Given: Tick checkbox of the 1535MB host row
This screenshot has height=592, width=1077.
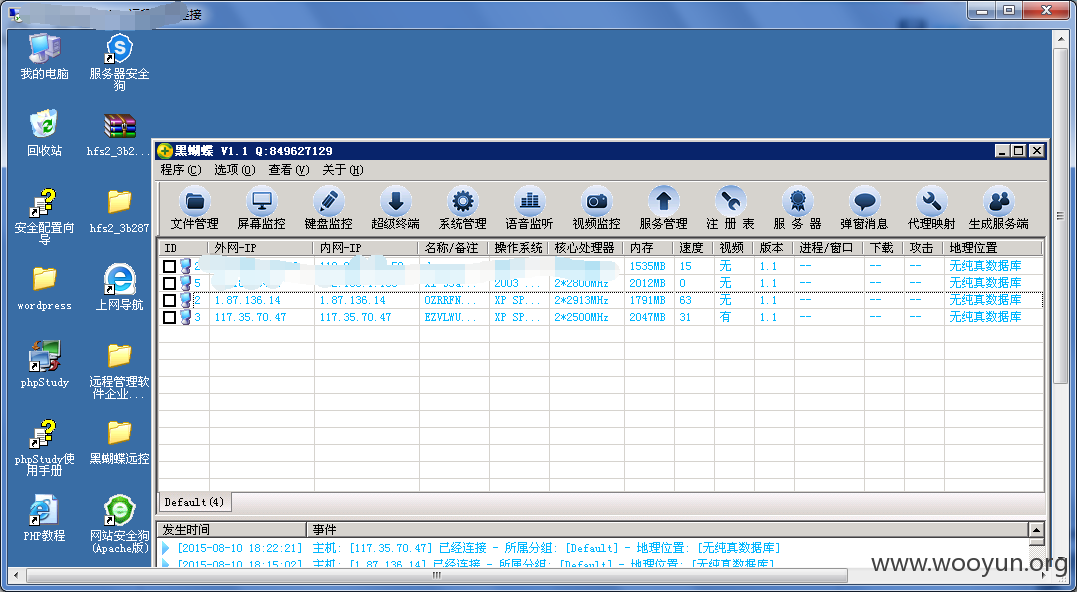Looking at the screenshot, I should tap(170, 266).
